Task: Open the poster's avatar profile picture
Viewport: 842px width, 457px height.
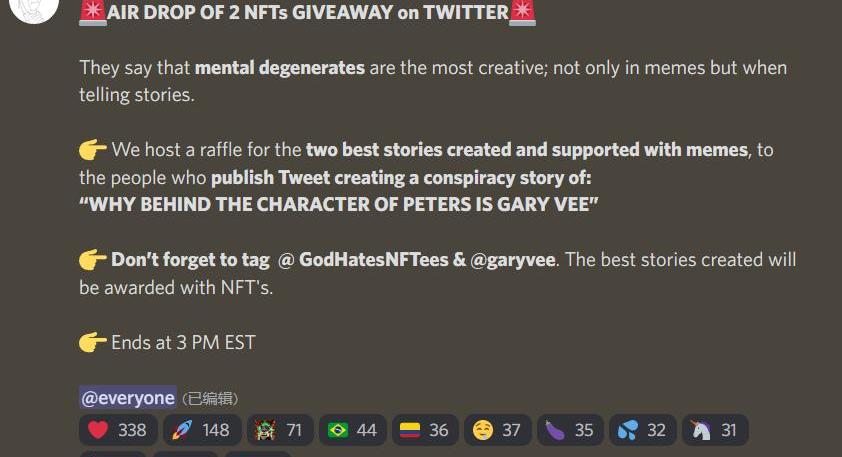Action: click(x=34, y=8)
